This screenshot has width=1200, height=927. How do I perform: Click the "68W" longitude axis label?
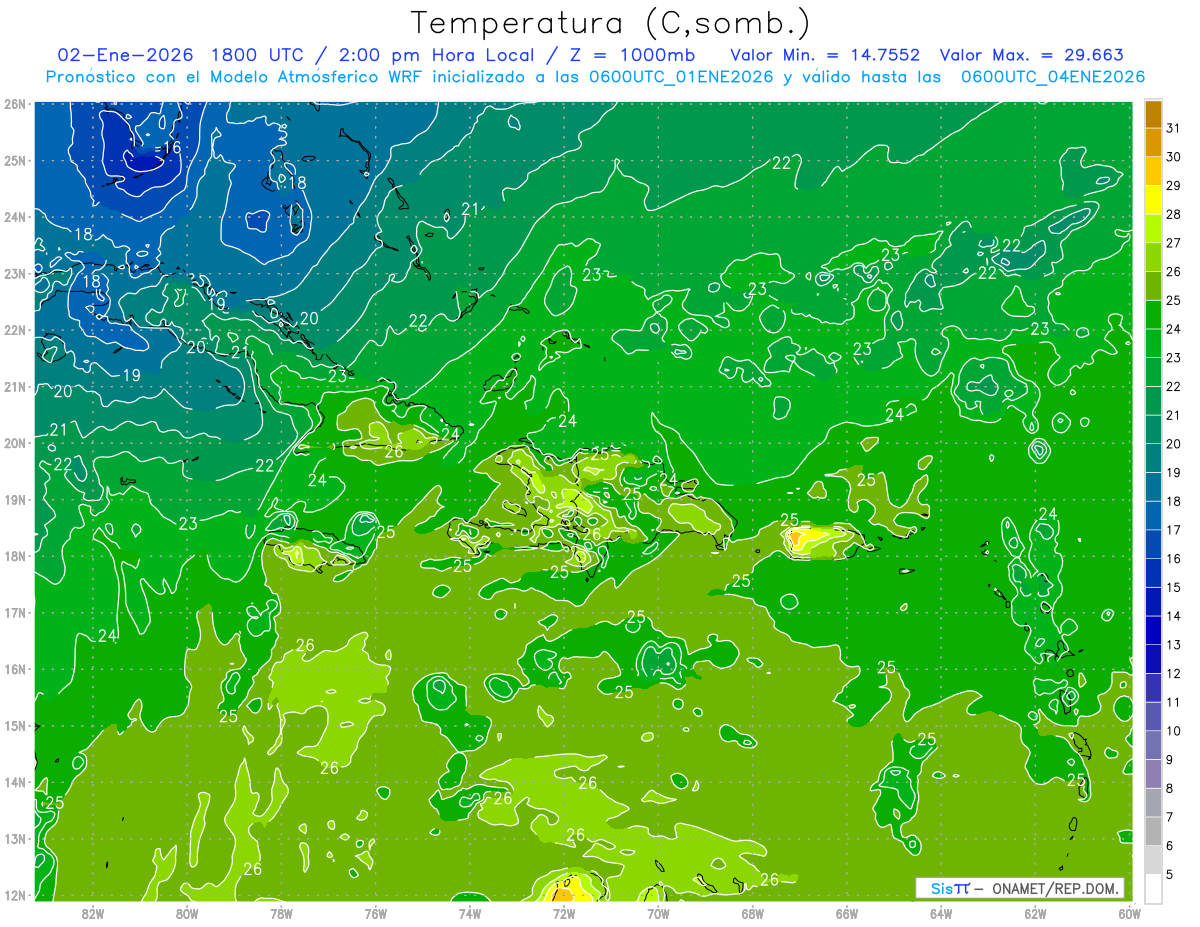tap(753, 913)
